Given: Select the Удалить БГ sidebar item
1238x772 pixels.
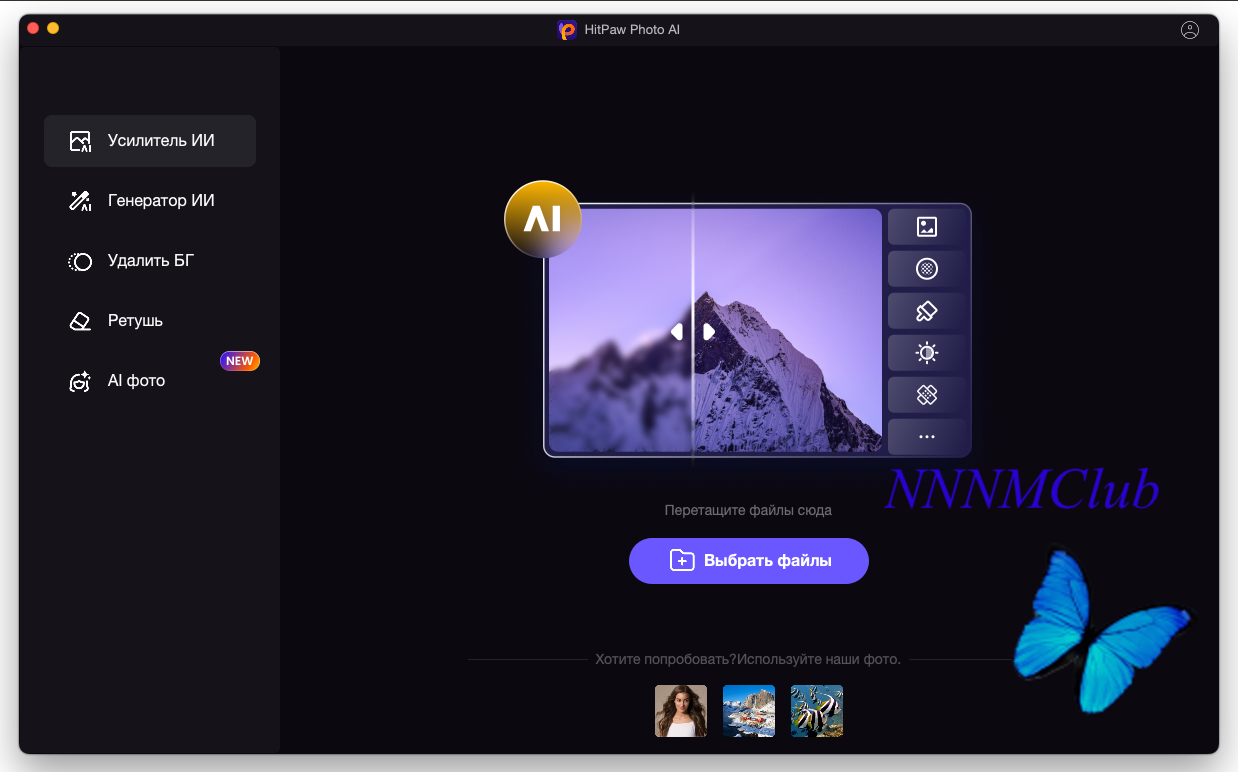Looking at the screenshot, I should tap(150, 261).
